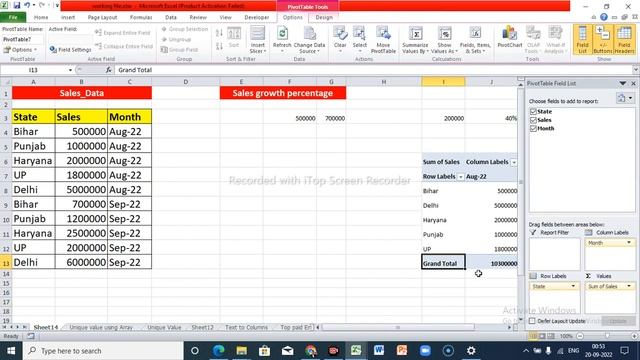Open PowerPoint from the taskbar
Viewport: 640px width, 360px height.
(x=402, y=351)
